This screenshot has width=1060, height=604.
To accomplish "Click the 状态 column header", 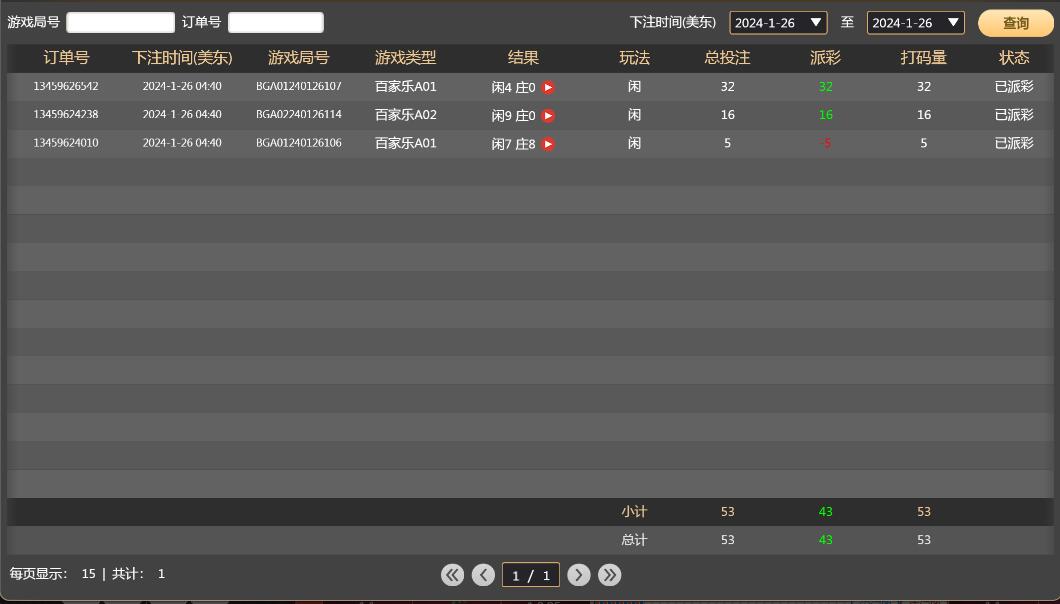I will click(x=1014, y=58).
